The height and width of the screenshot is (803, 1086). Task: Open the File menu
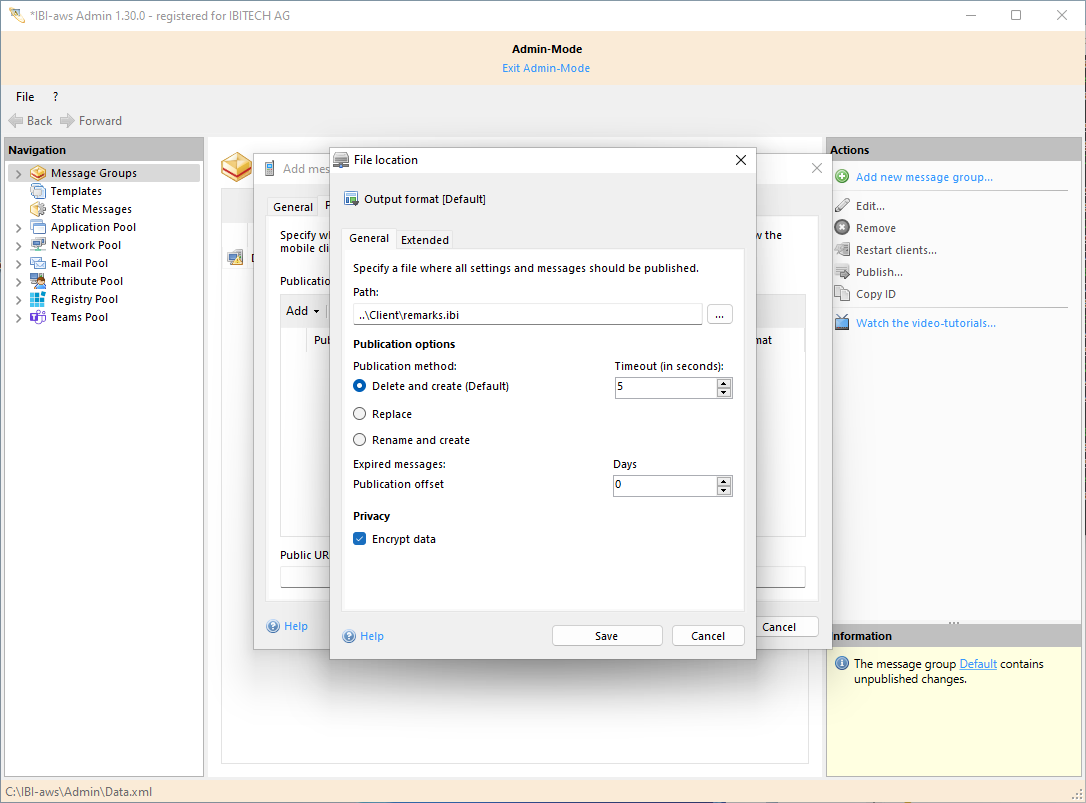[25, 96]
